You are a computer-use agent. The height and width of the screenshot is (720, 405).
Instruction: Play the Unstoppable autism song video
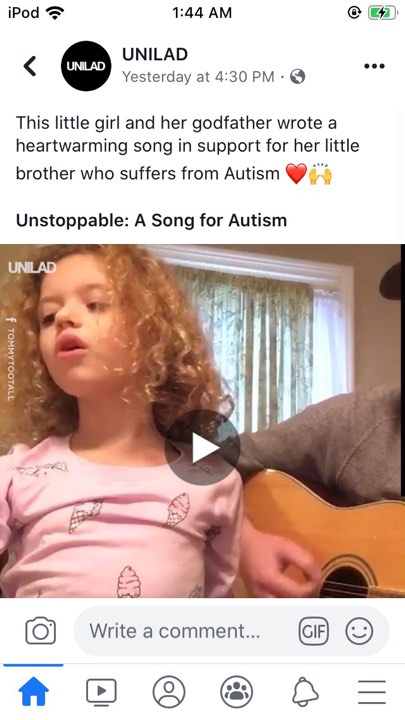point(202,448)
